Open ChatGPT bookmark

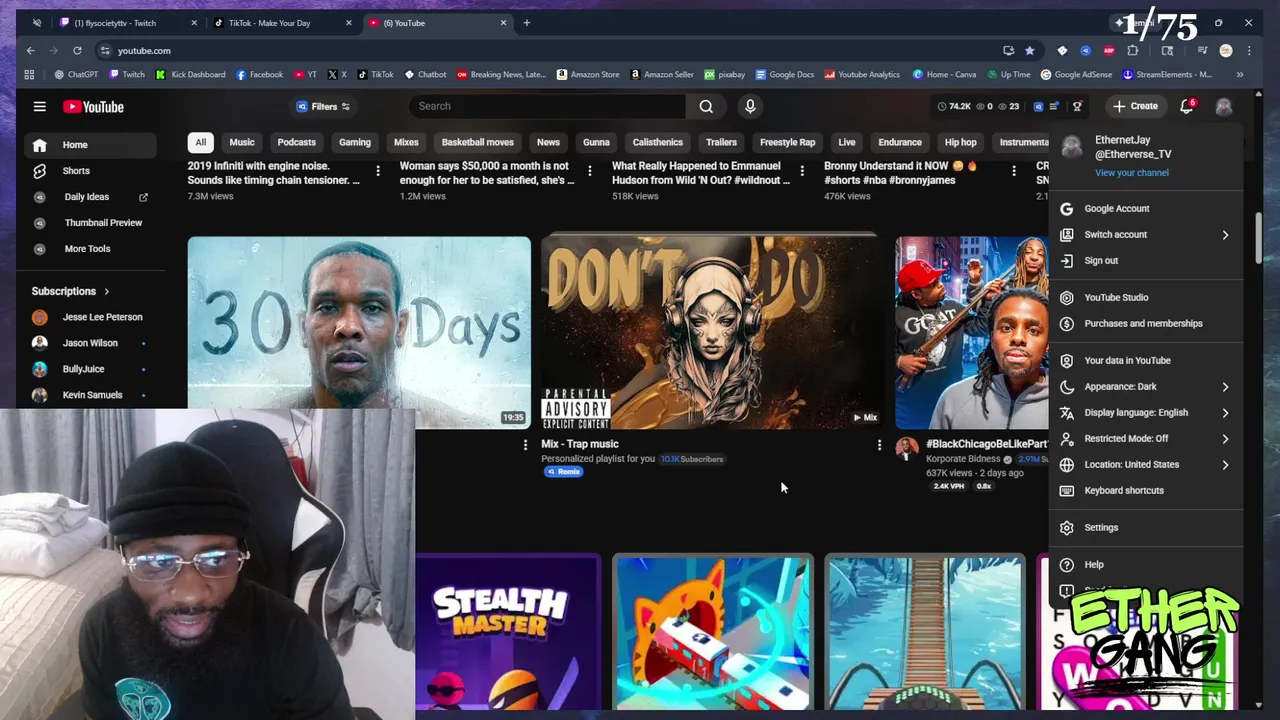click(76, 74)
